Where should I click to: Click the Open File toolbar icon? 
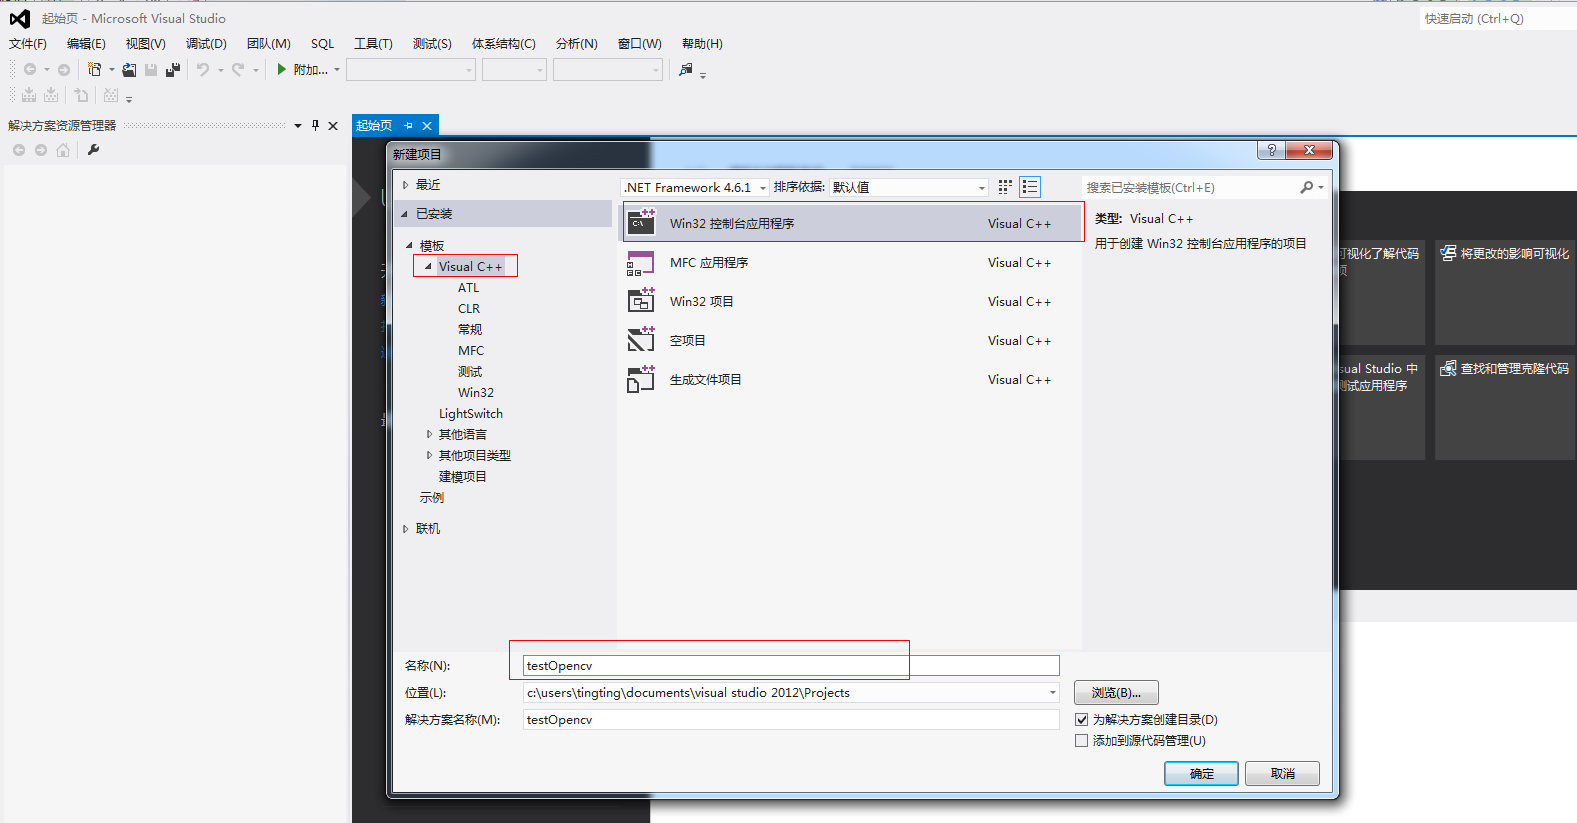(129, 70)
